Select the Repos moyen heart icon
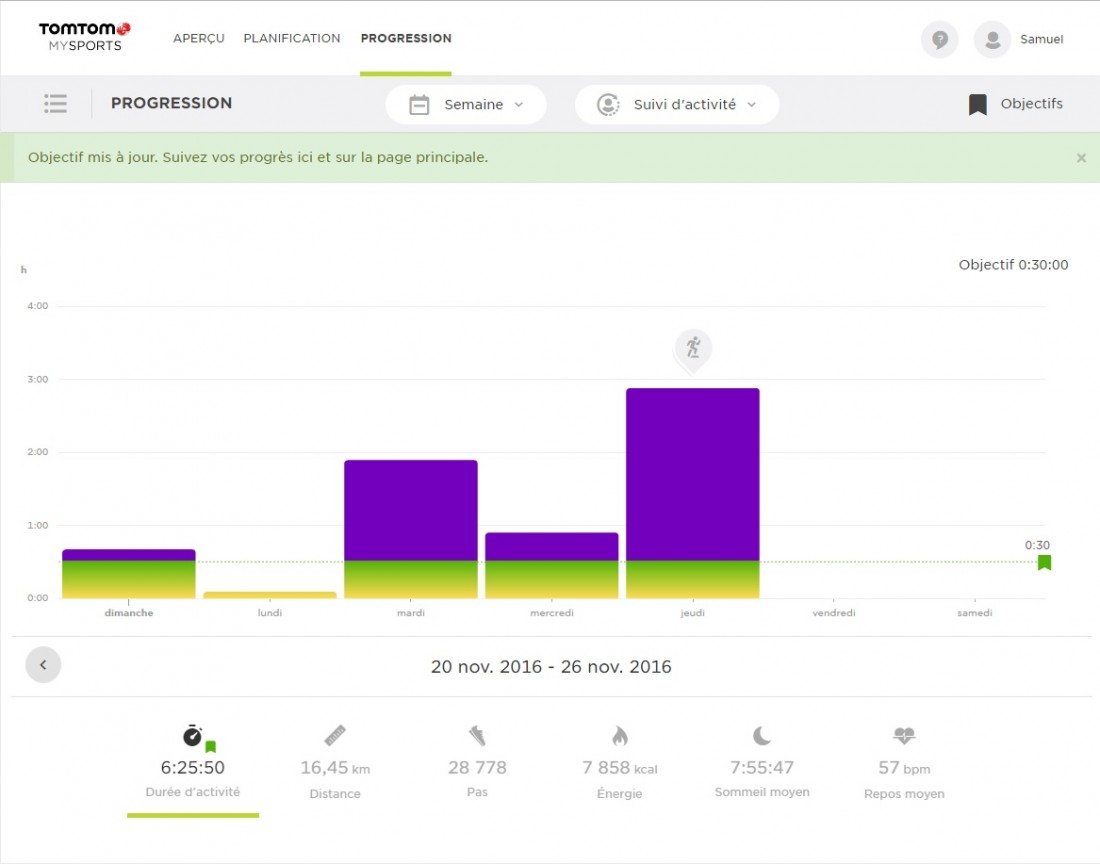1100x864 pixels. [x=904, y=736]
